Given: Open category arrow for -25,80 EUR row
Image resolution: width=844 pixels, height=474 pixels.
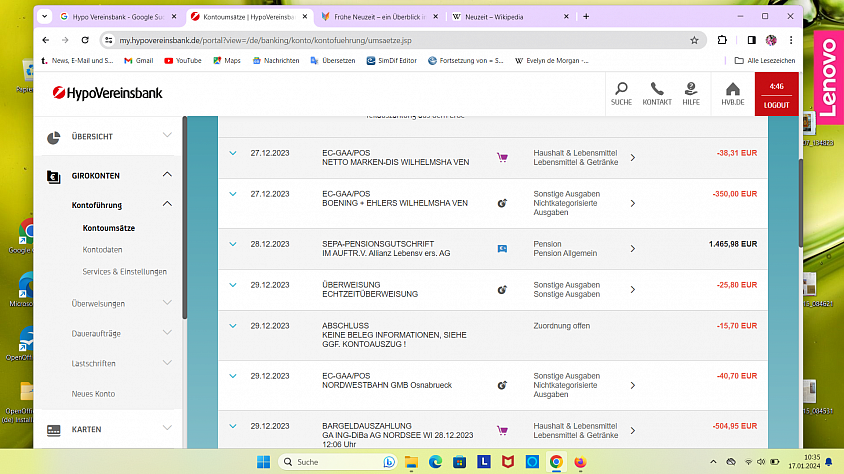Looking at the screenshot, I should click(x=633, y=289).
